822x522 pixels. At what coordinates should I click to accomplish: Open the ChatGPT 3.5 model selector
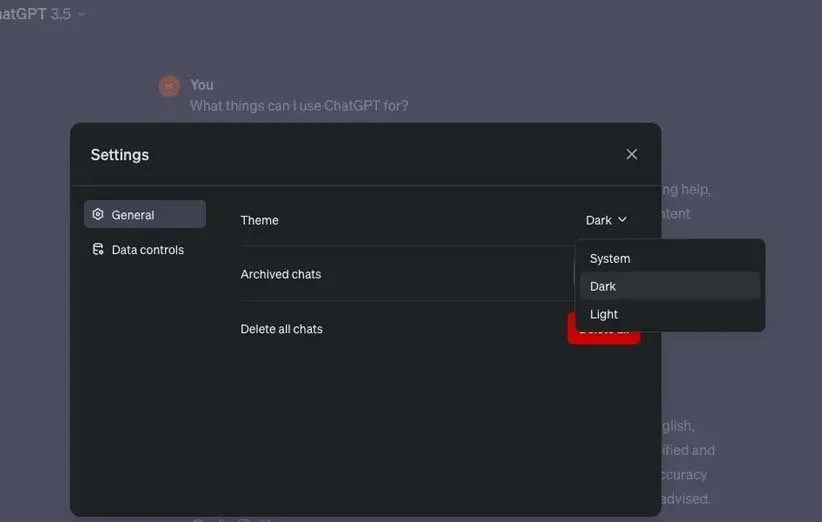click(36, 14)
